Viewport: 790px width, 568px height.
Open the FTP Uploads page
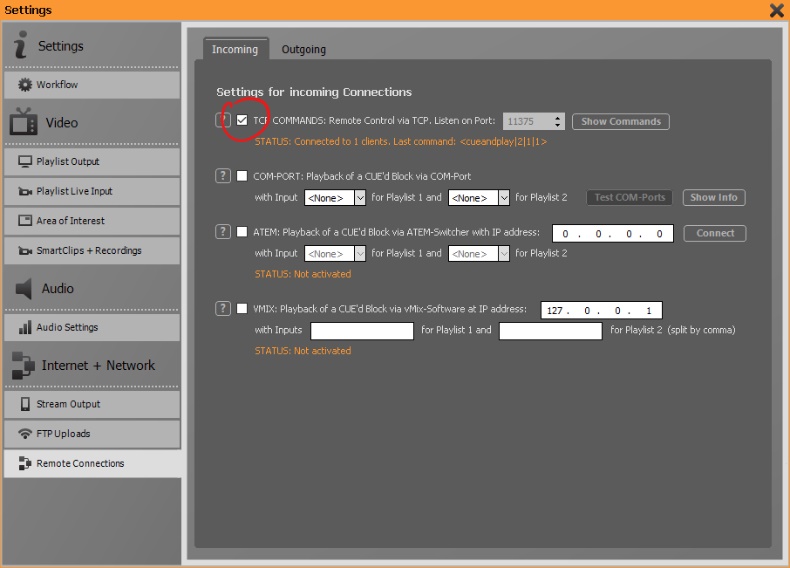pos(92,433)
